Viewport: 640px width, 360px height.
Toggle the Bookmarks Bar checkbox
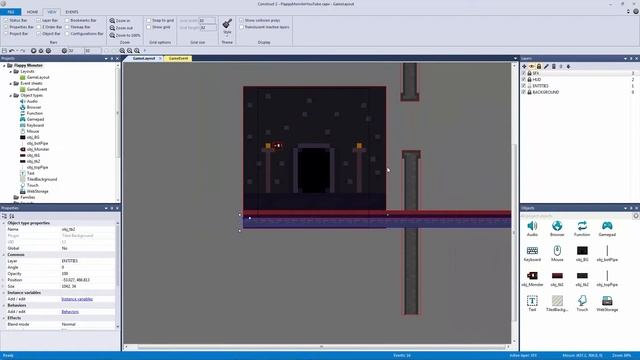coord(67,20)
